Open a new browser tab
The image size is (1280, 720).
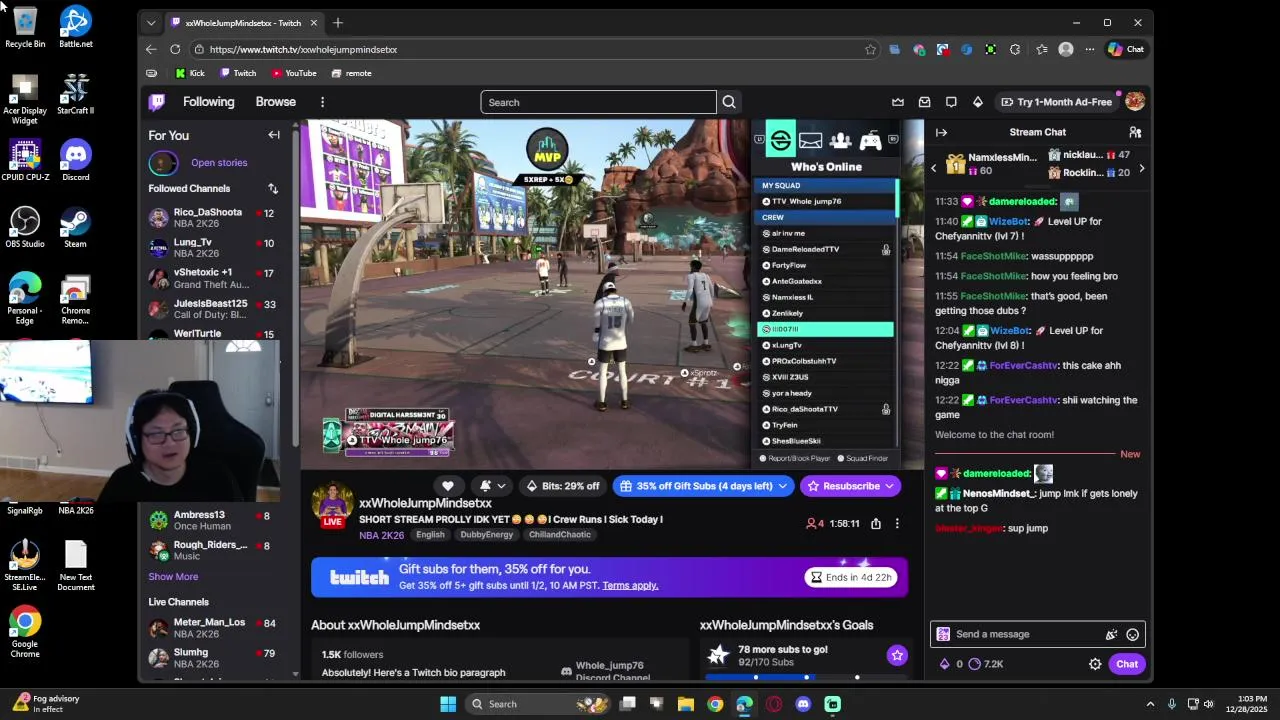point(338,22)
